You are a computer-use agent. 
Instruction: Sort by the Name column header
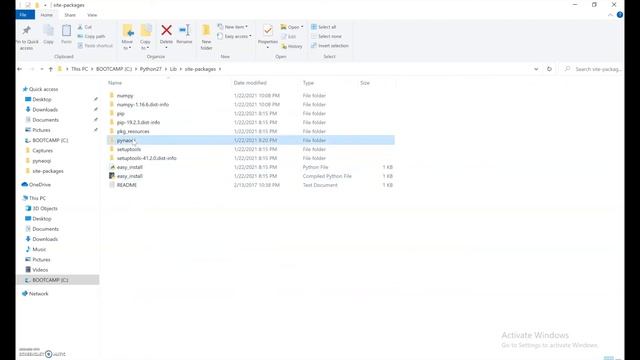click(115, 83)
